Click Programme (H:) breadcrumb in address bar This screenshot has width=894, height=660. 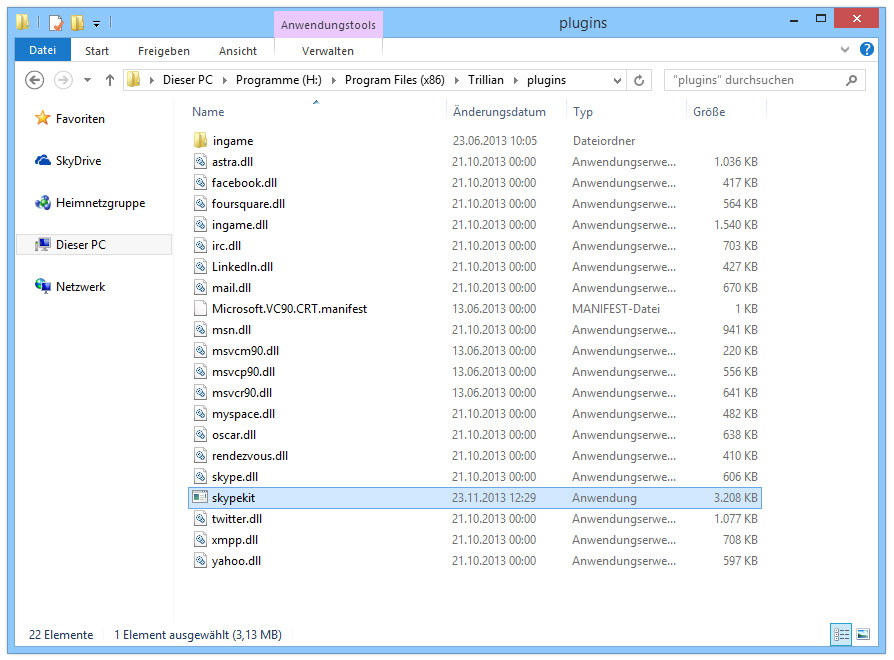[279, 80]
